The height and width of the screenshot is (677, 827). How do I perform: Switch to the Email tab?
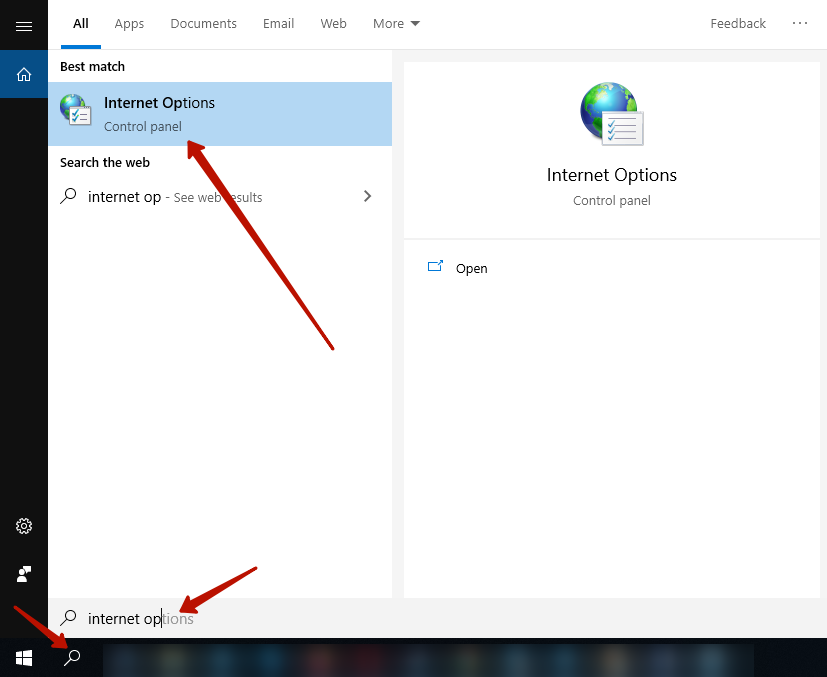[x=278, y=24]
